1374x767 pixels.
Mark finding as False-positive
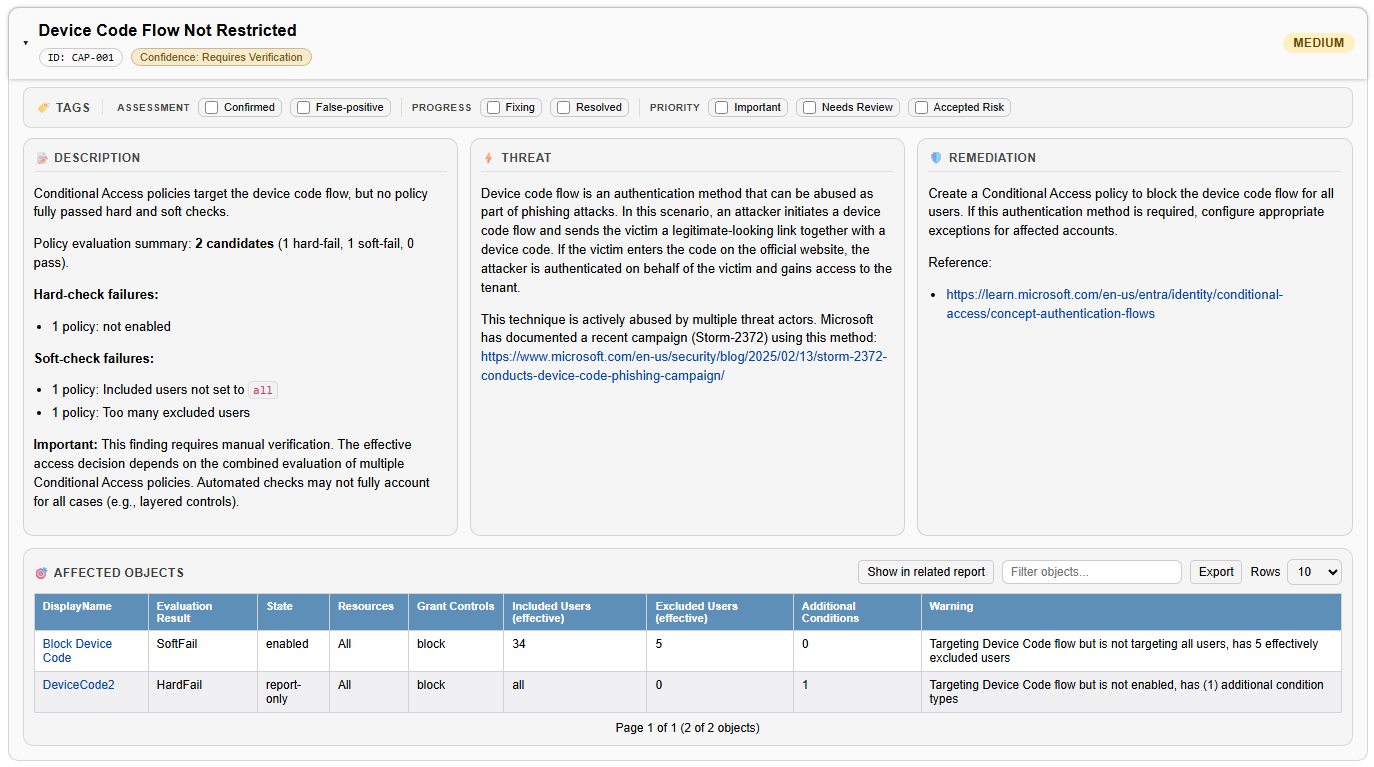click(303, 108)
